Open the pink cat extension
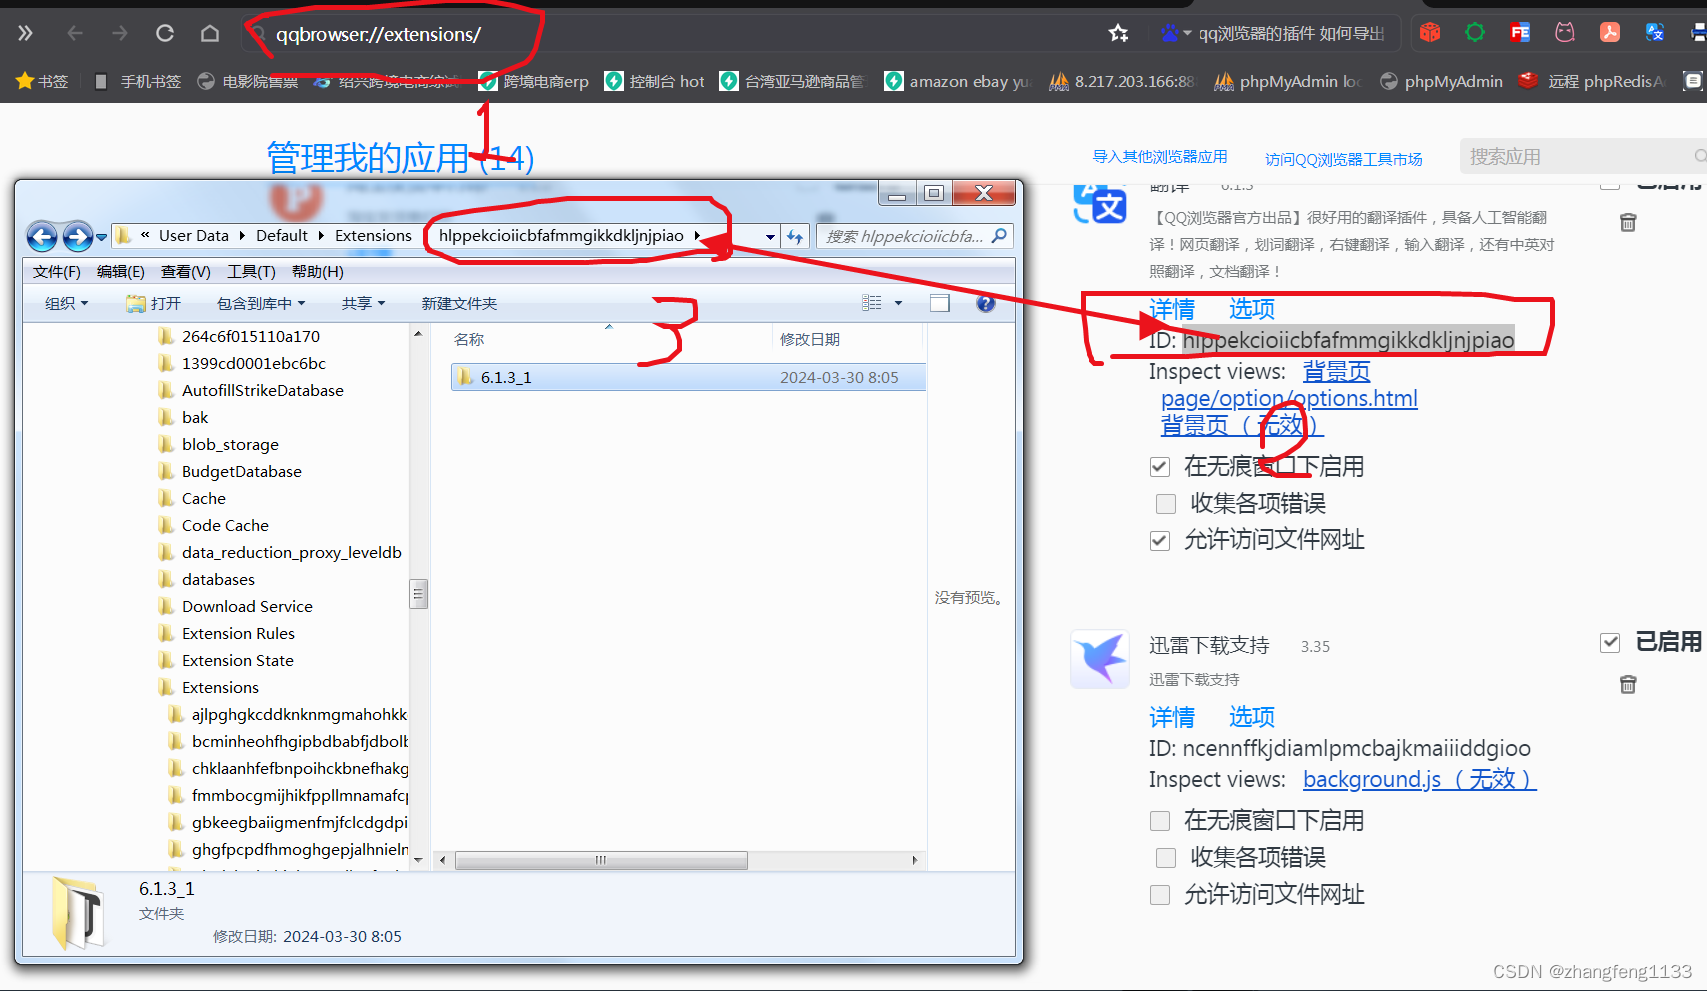The image size is (1707, 991). click(x=1565, y=33)
